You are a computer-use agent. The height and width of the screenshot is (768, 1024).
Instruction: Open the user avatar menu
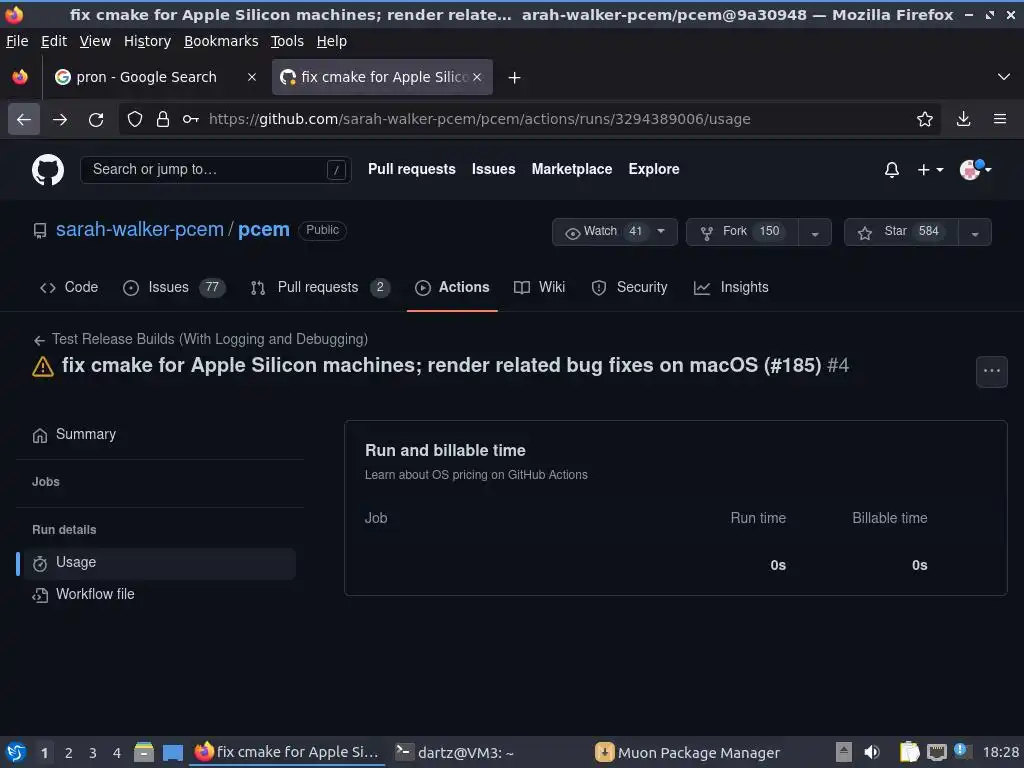975,169
